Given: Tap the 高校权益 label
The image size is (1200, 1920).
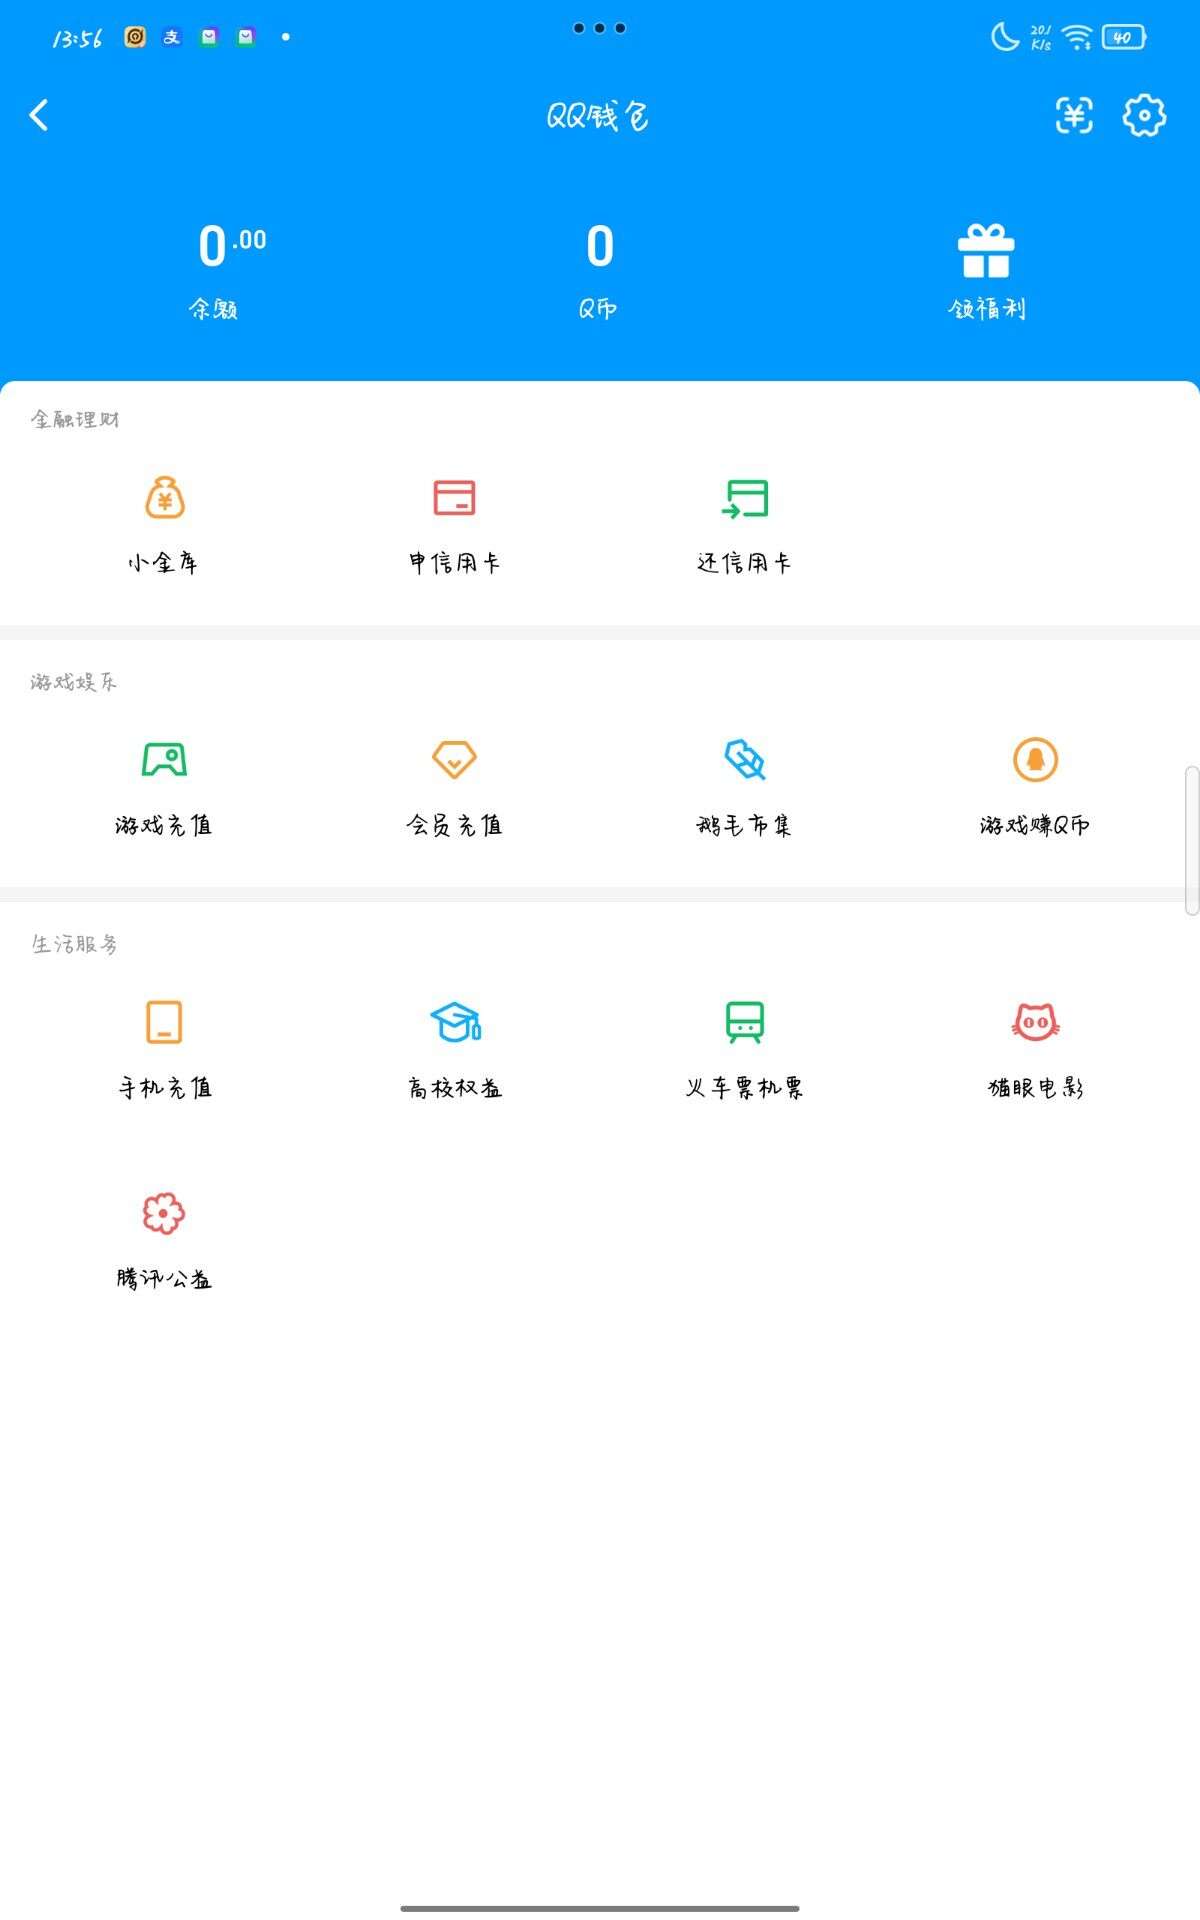Looking at the screenshot, I should pyautogui.click(x=455, y=1087).
